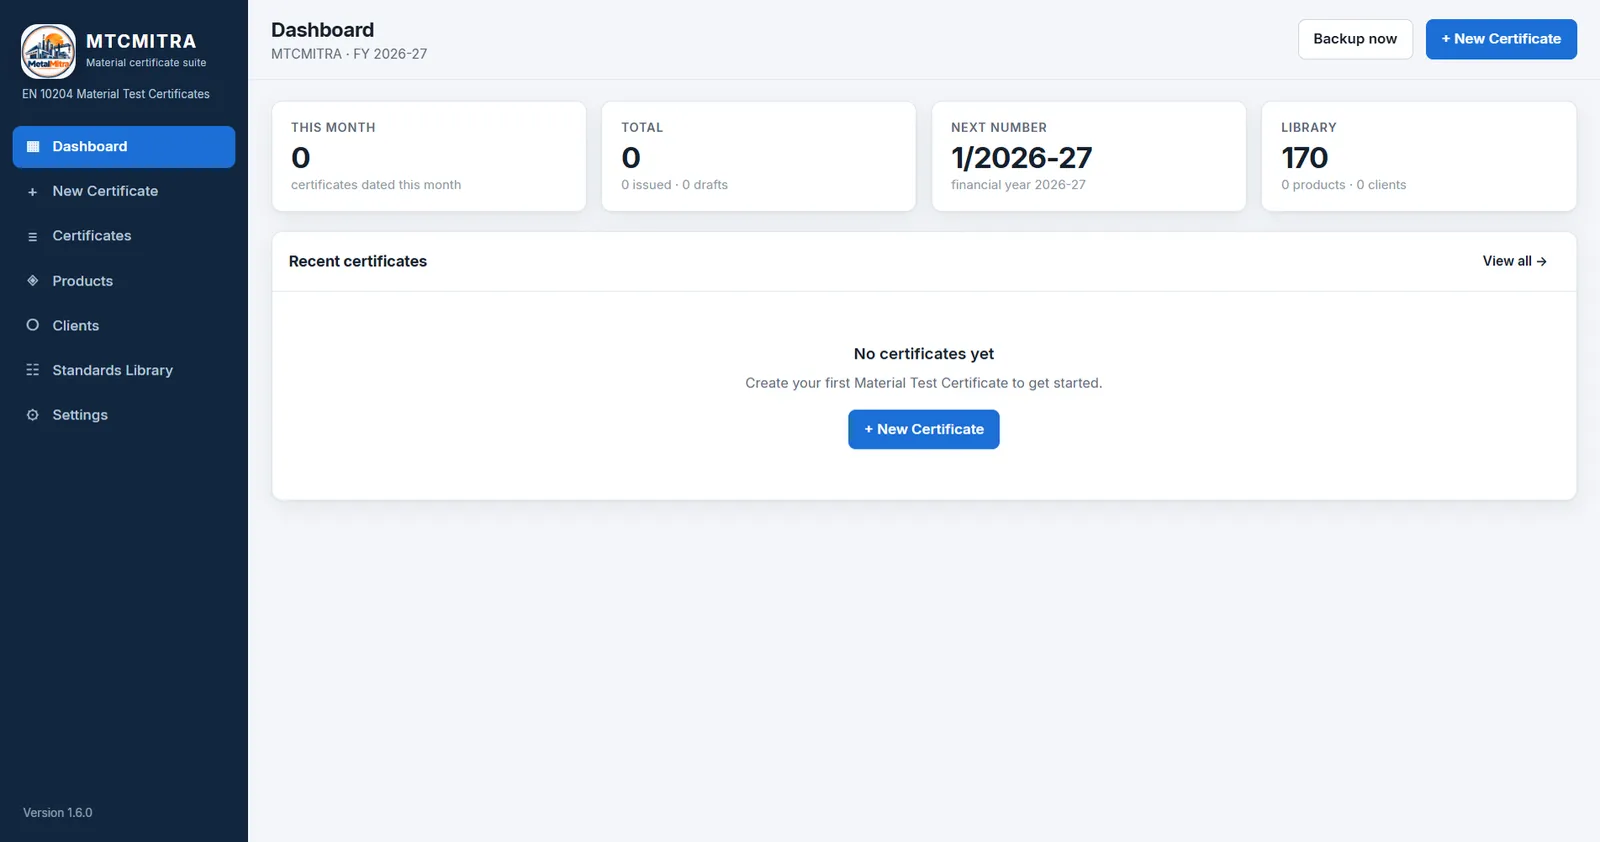Open the Standards Library
The image size is (1600, 842).
124,370
